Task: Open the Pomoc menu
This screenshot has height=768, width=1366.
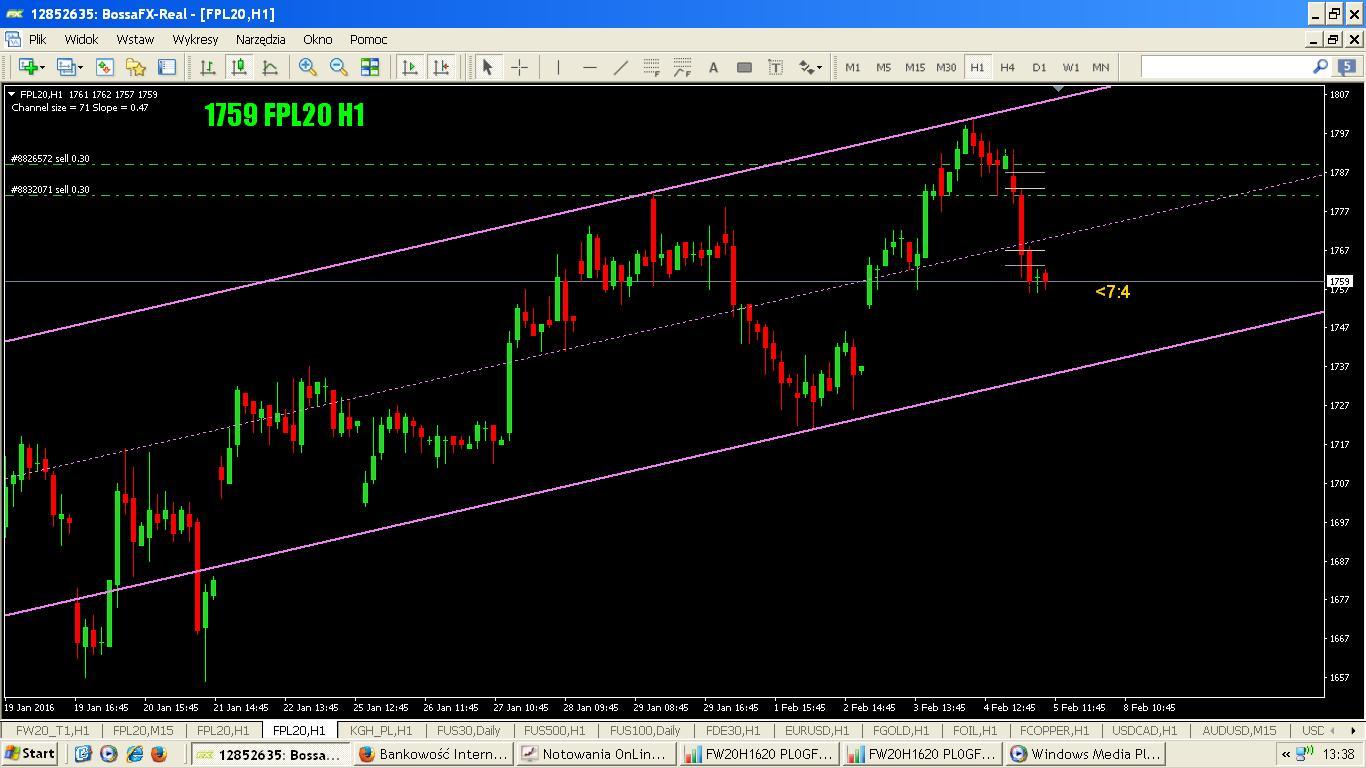Action: (x=368, y=39)
